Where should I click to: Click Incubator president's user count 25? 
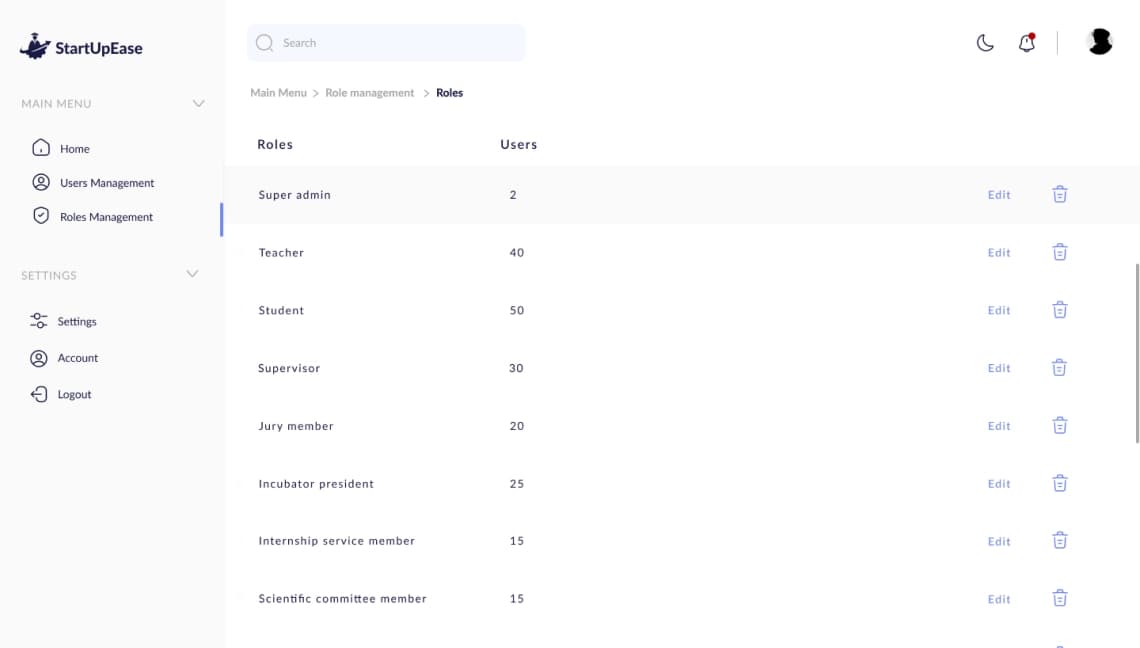coord(517,484)
